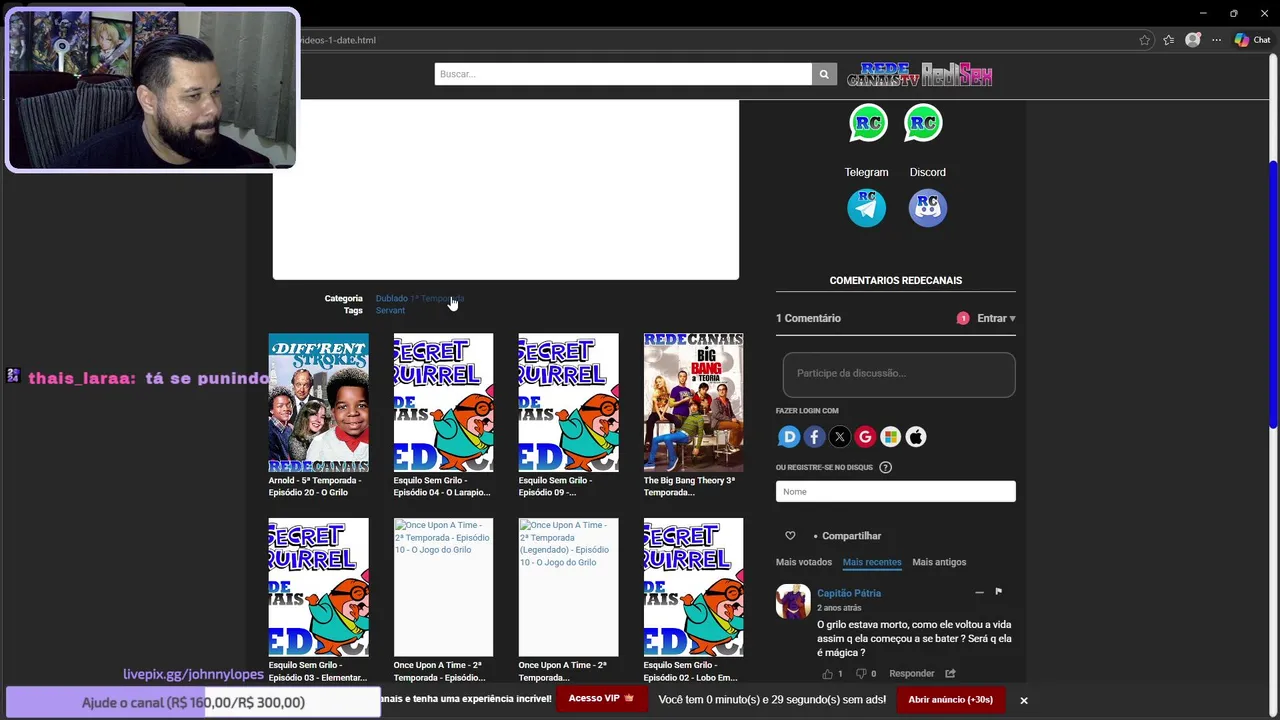This screenshot has height=720, width=1280.
Task: Collapse Capitão Pátria's comment thread
Action: click(979, 593)
